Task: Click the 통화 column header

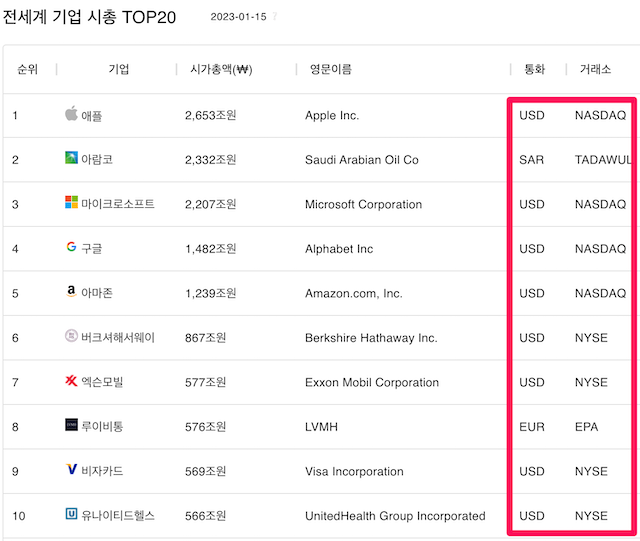Action: [x=534, y=69]
